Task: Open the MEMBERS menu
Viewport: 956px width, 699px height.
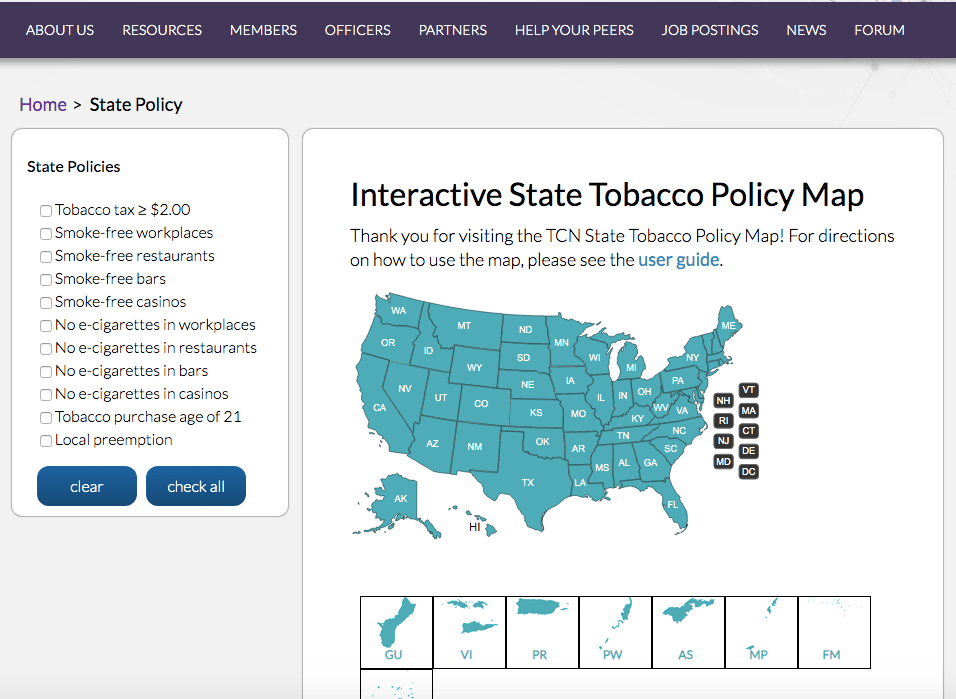Action: pos(263,30)
